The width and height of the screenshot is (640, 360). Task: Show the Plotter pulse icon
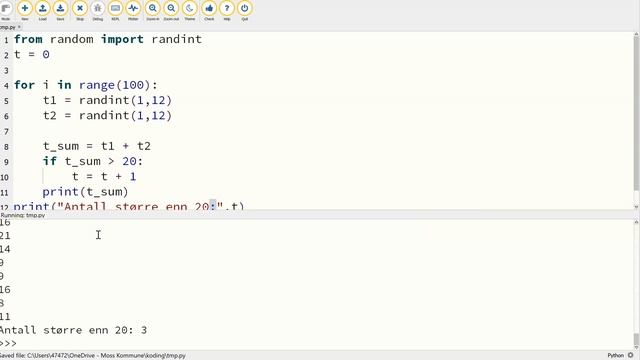pyautogui.click(x=133, y=9)
